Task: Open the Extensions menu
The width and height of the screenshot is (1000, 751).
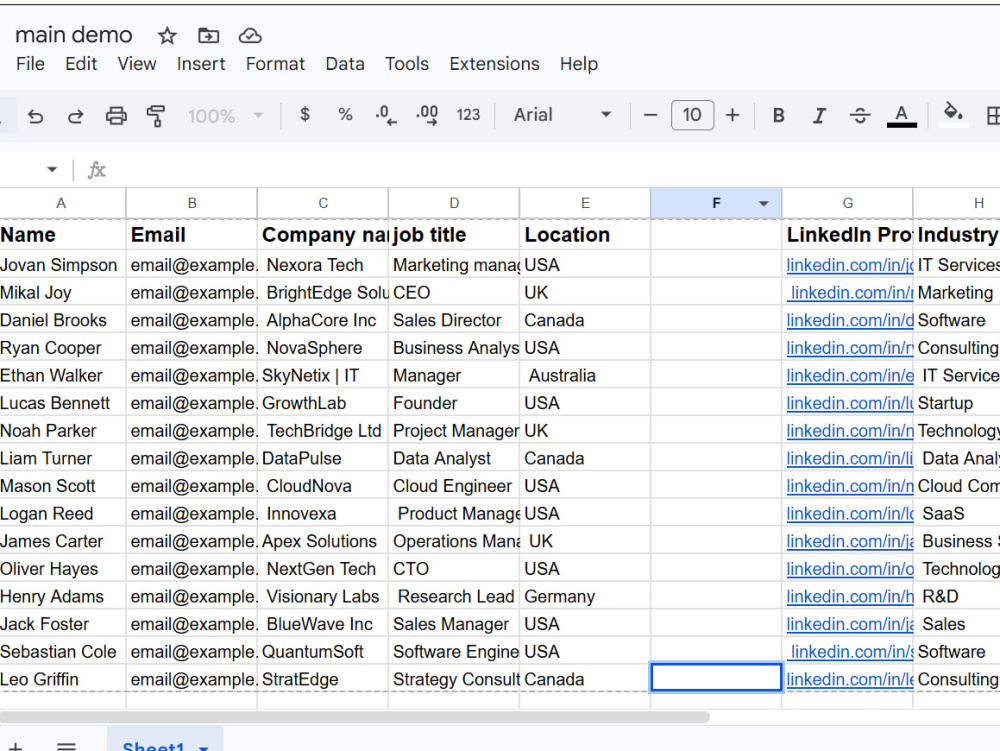Action: coord(494,64)
